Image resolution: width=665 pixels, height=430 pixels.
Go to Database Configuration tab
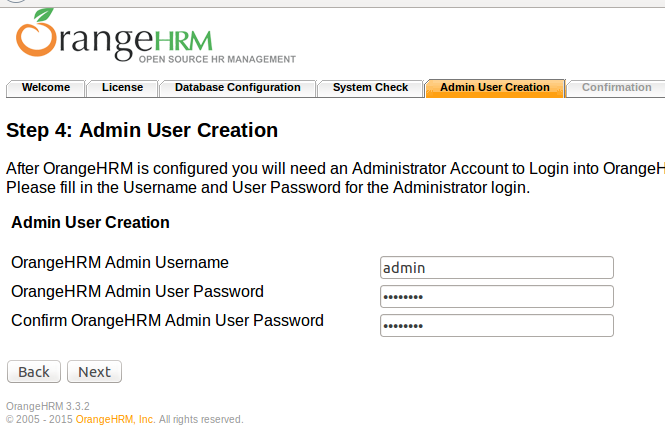coord(238,88)
